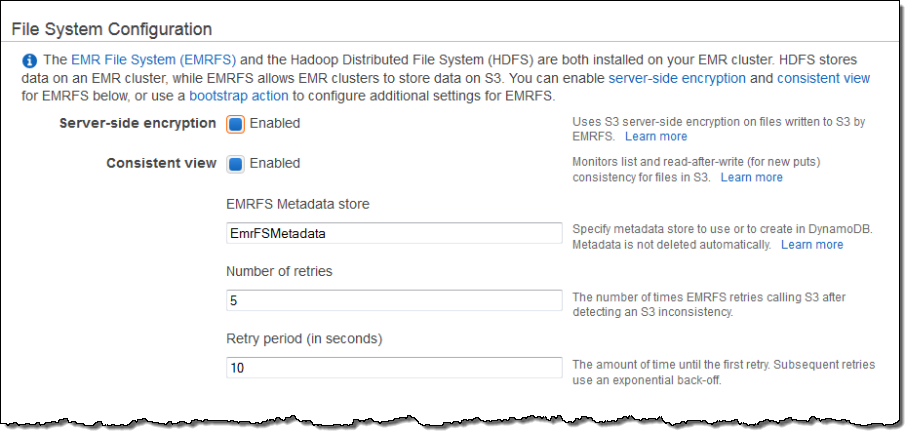This screenshot has height=436, width=910.
Task: Click the blue info icon
Action: pos(29,60)
